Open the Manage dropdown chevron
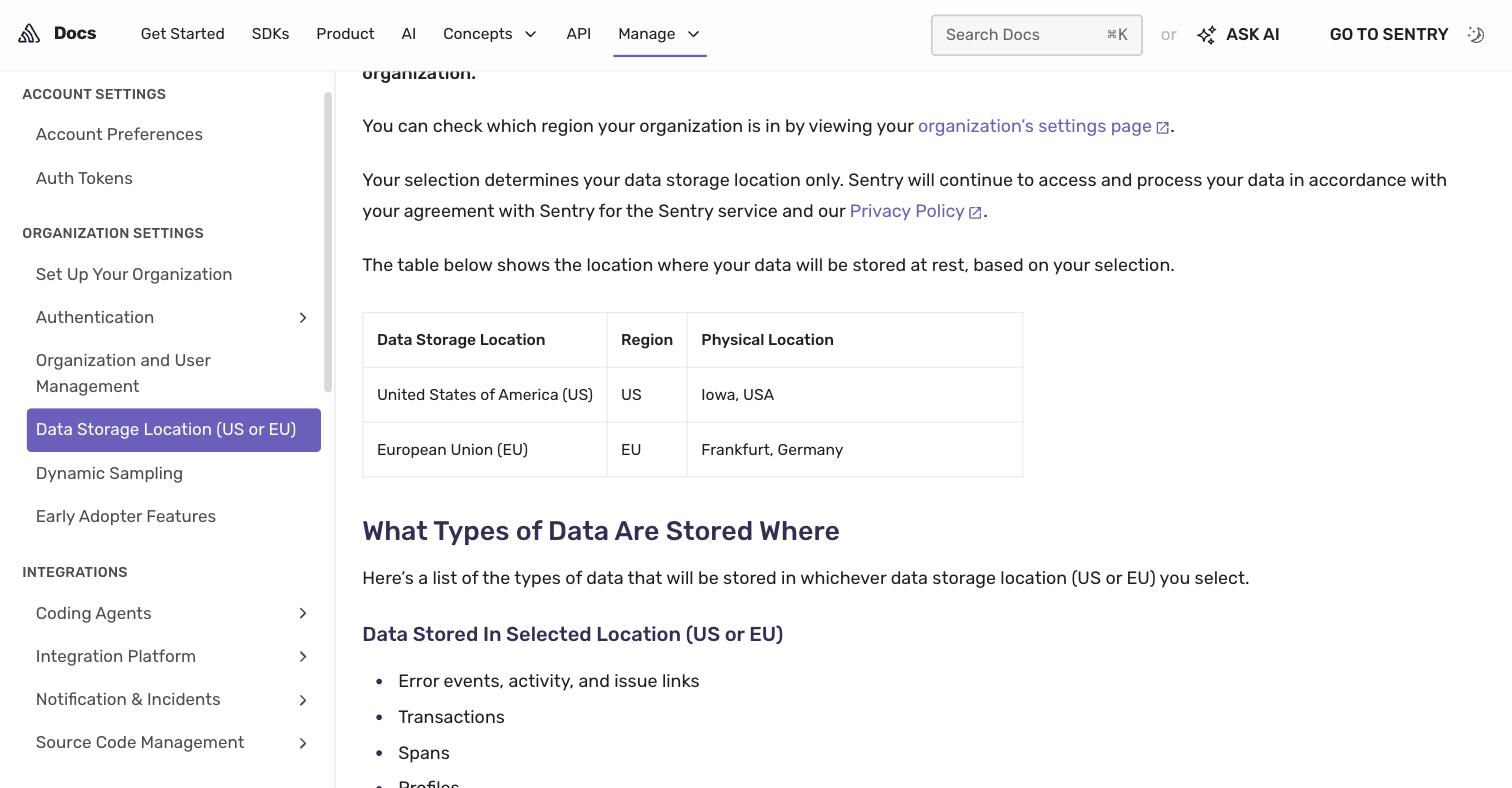1512x788 pixels. (x=694, y=34)
